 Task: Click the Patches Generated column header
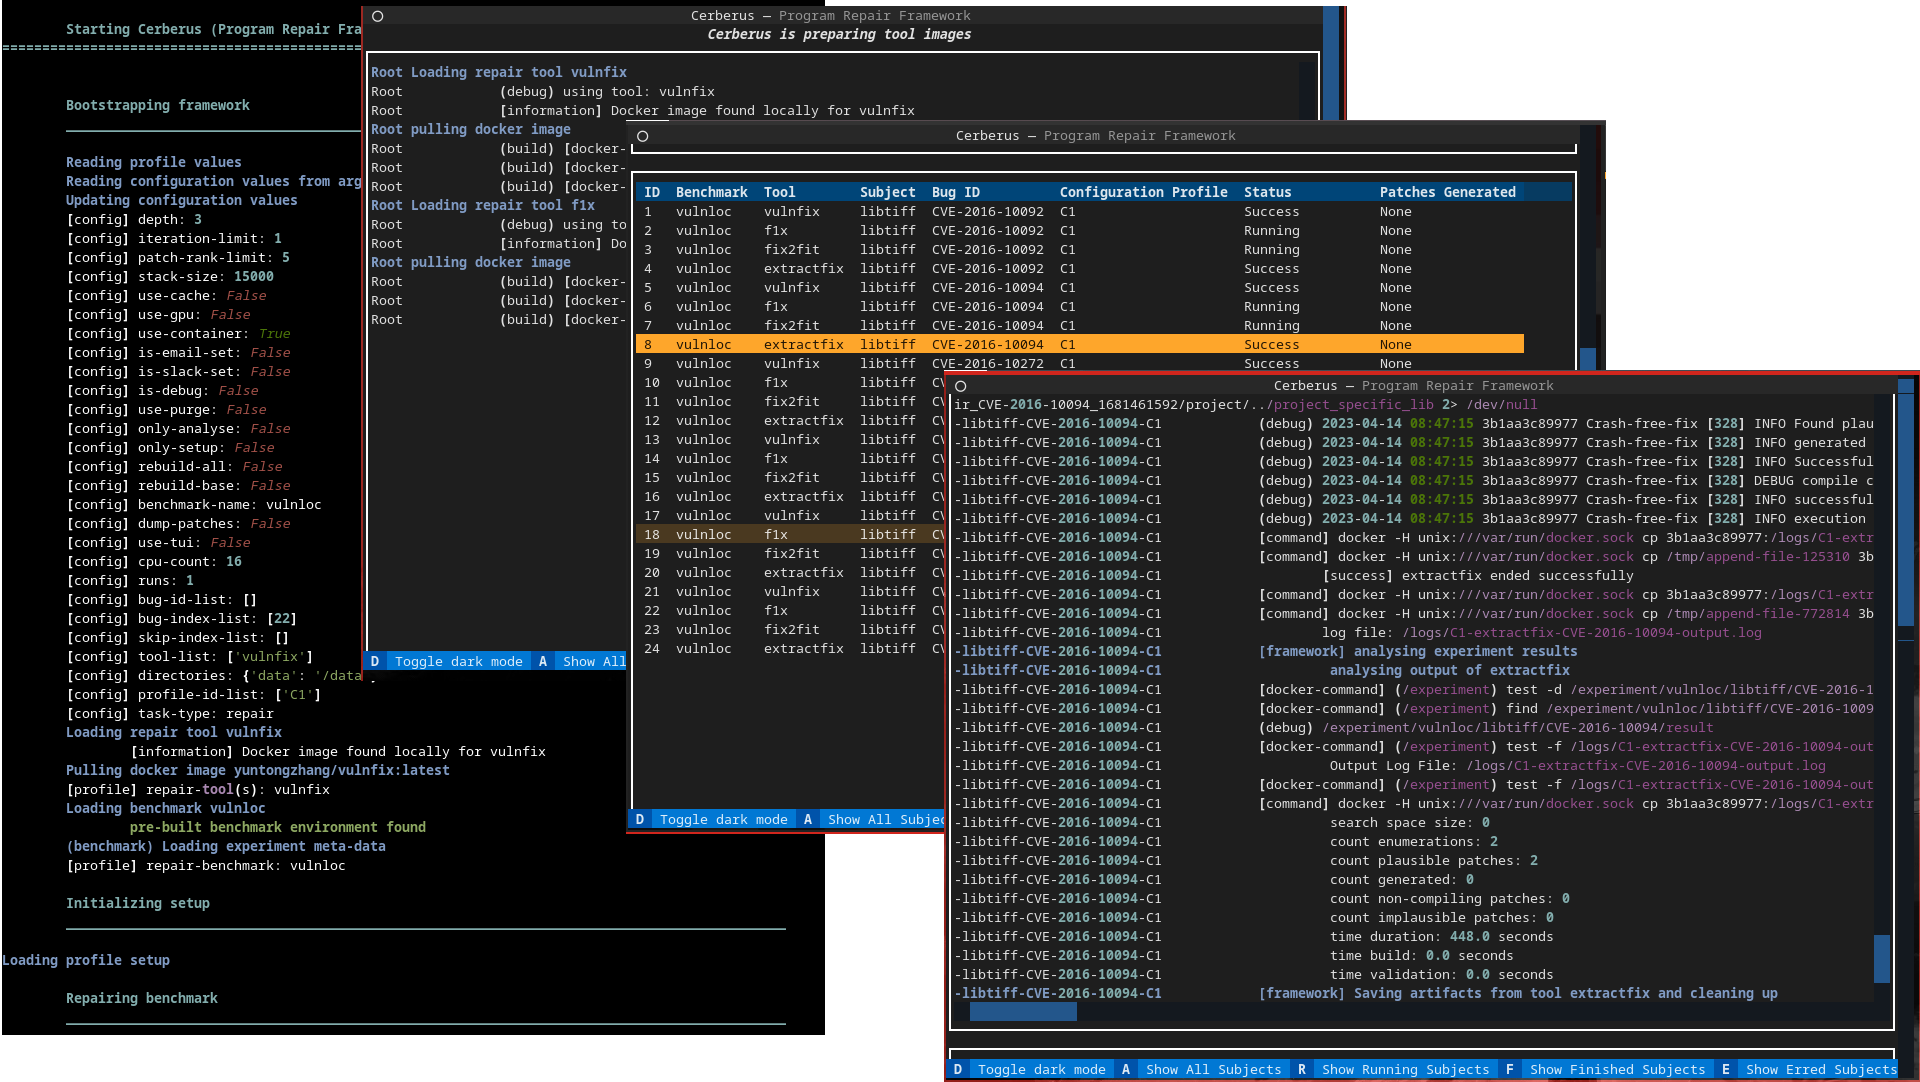click(1447, 192)
